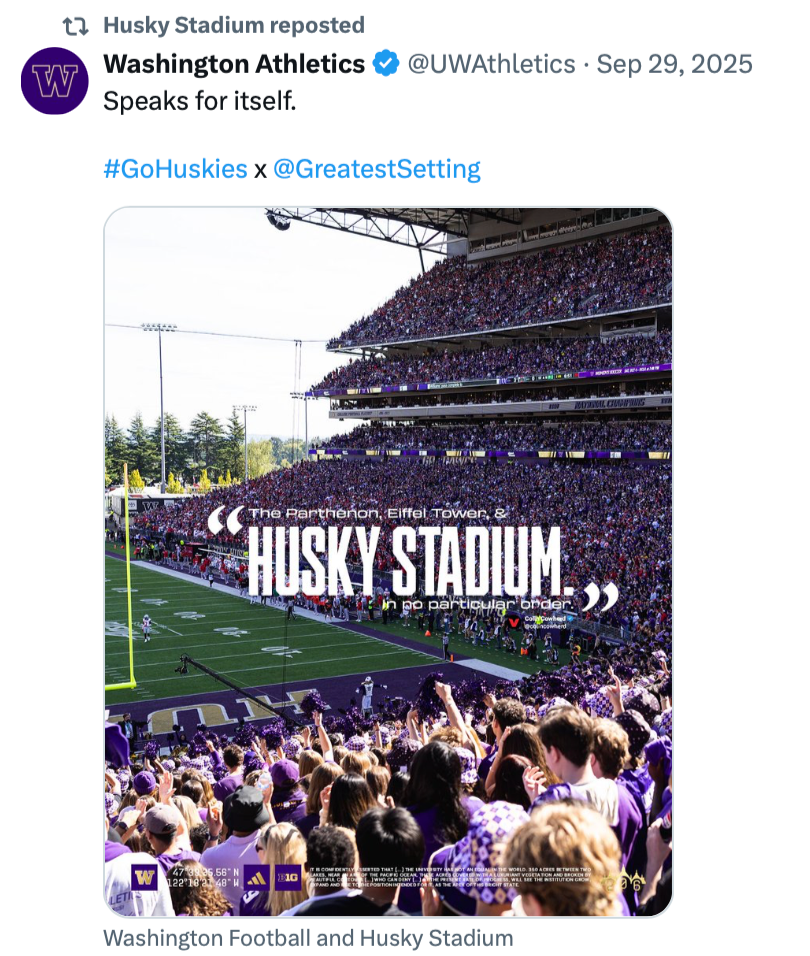810x956 pixels.
Task: Open the "Husky Stadium reposted" link
Action: (x=234, y=25)
